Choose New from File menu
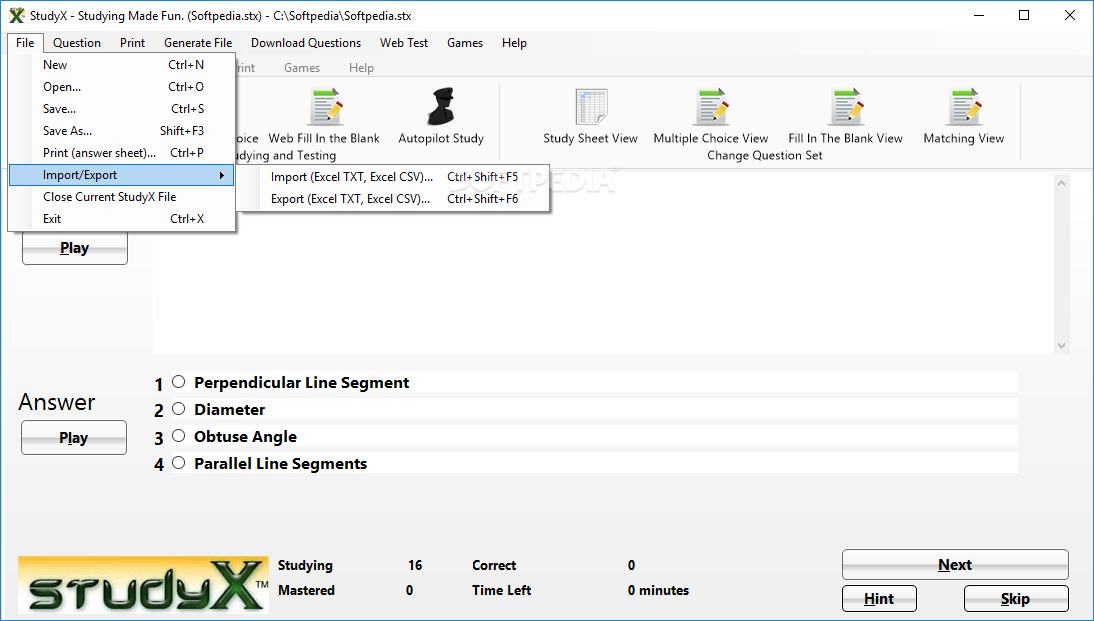The width and height of the screenshot is (1094, 621). tap(121, 65)
